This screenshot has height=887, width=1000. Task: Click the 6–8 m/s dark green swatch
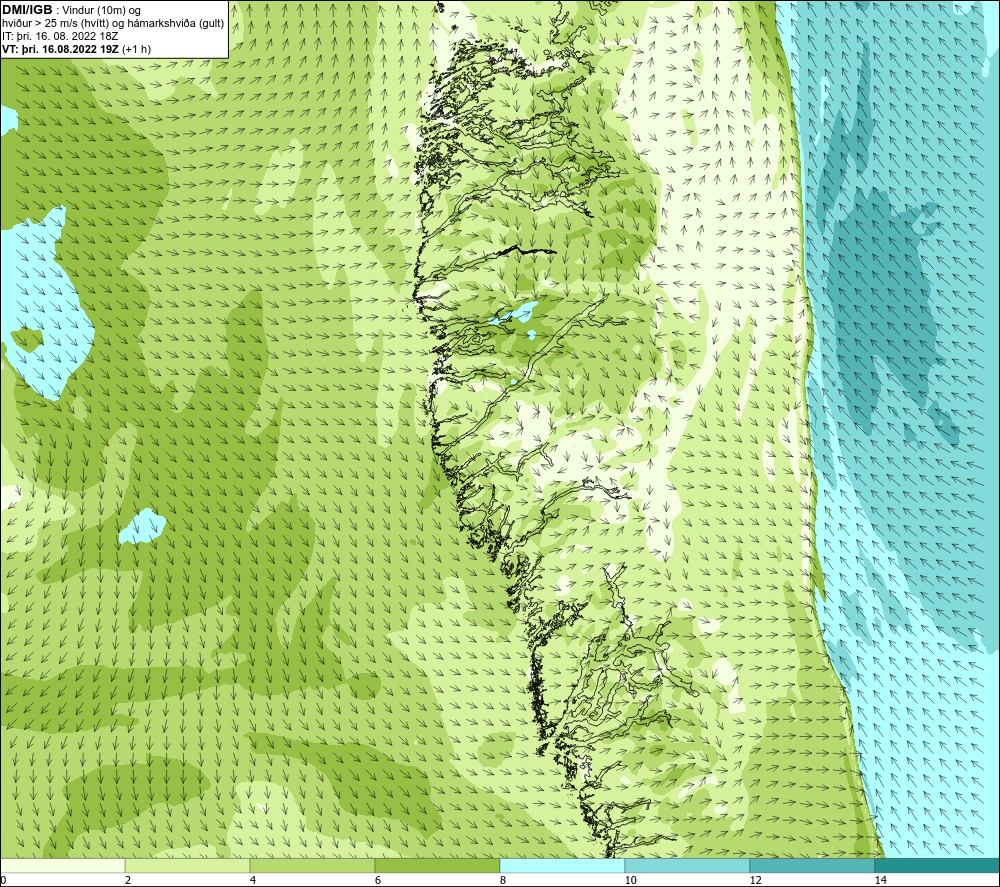point(438,866)
